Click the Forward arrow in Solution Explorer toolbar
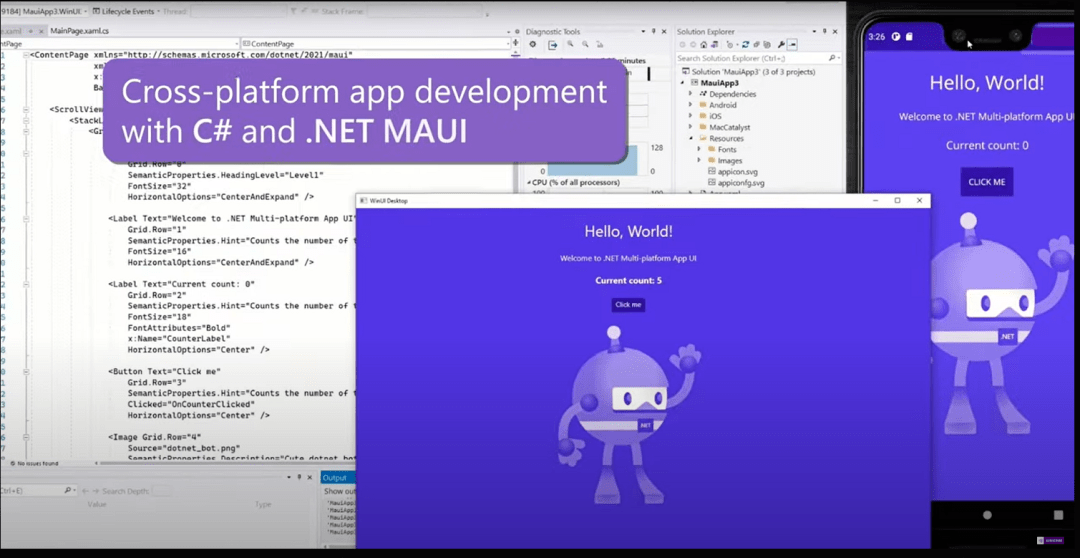 tap(693, 45)
